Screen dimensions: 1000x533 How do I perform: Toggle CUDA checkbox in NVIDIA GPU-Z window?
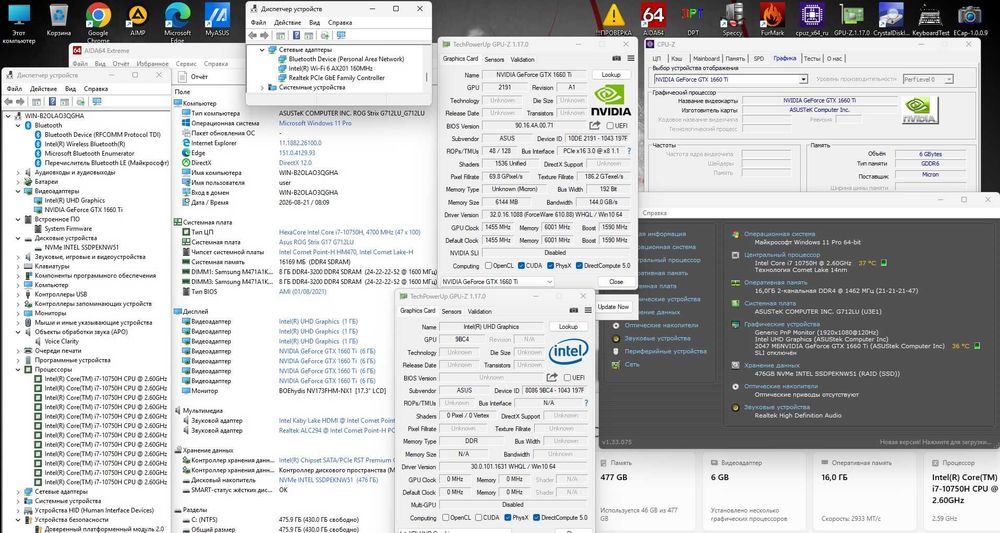coord(521,266)
